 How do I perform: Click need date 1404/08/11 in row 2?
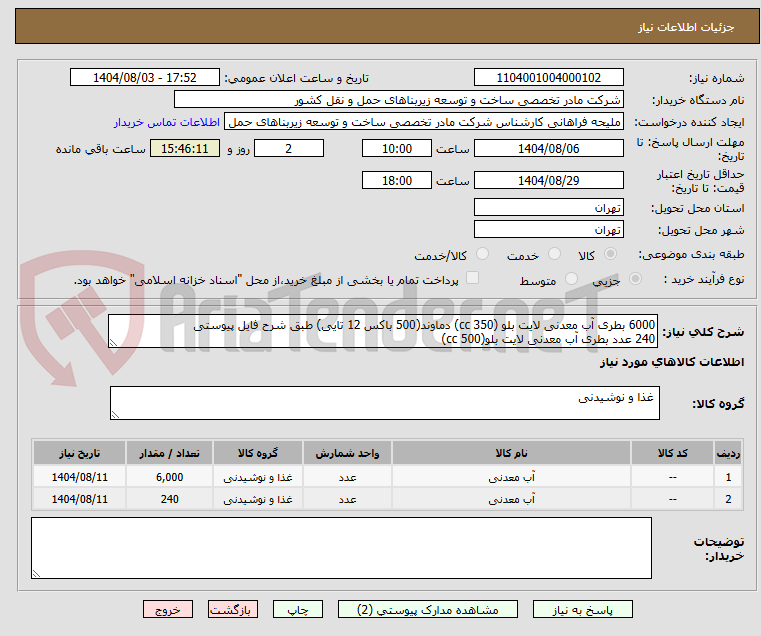coord(80,499)
